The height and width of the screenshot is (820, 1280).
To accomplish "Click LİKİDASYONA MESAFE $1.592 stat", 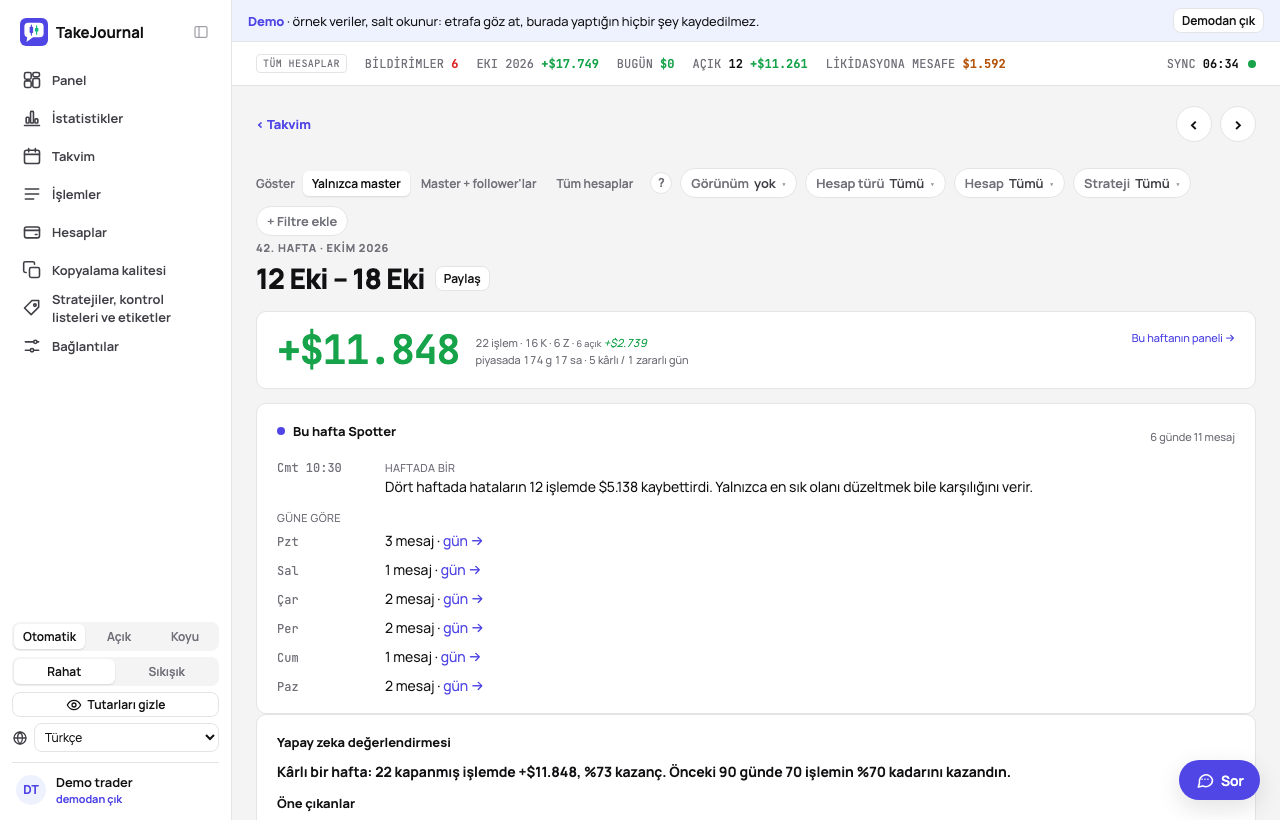I will tap(916, 64).
